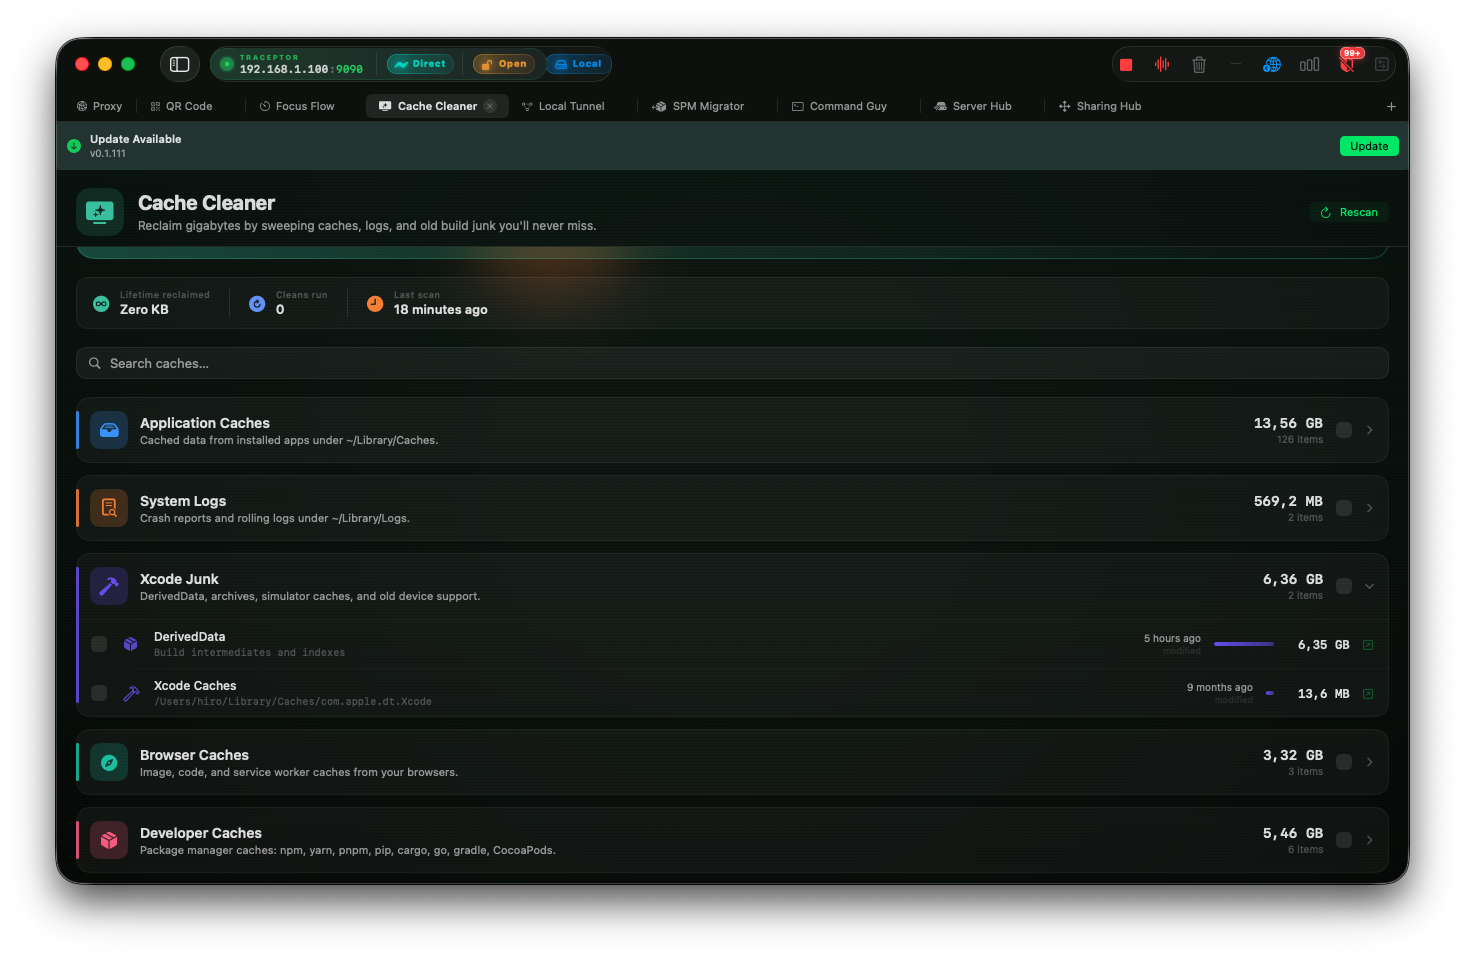Stop recording with the red square button
This screenshot has height=958, width=1465.
[1126, 65]
